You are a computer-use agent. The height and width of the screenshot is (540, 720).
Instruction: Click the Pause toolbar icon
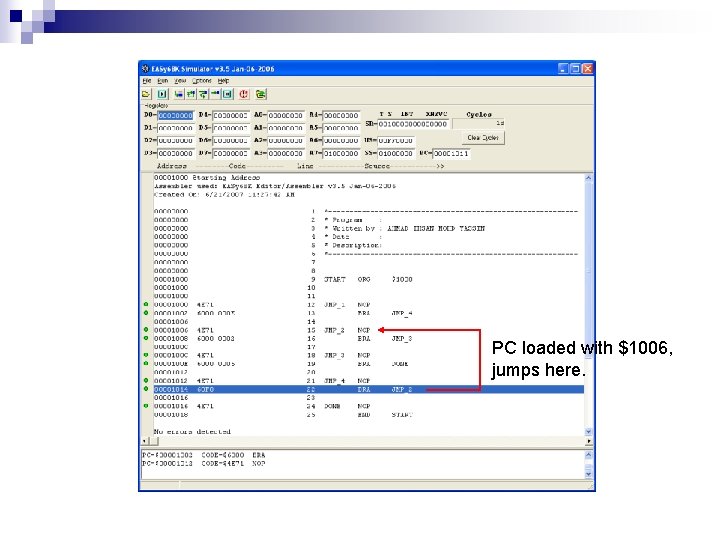point(228,94)
